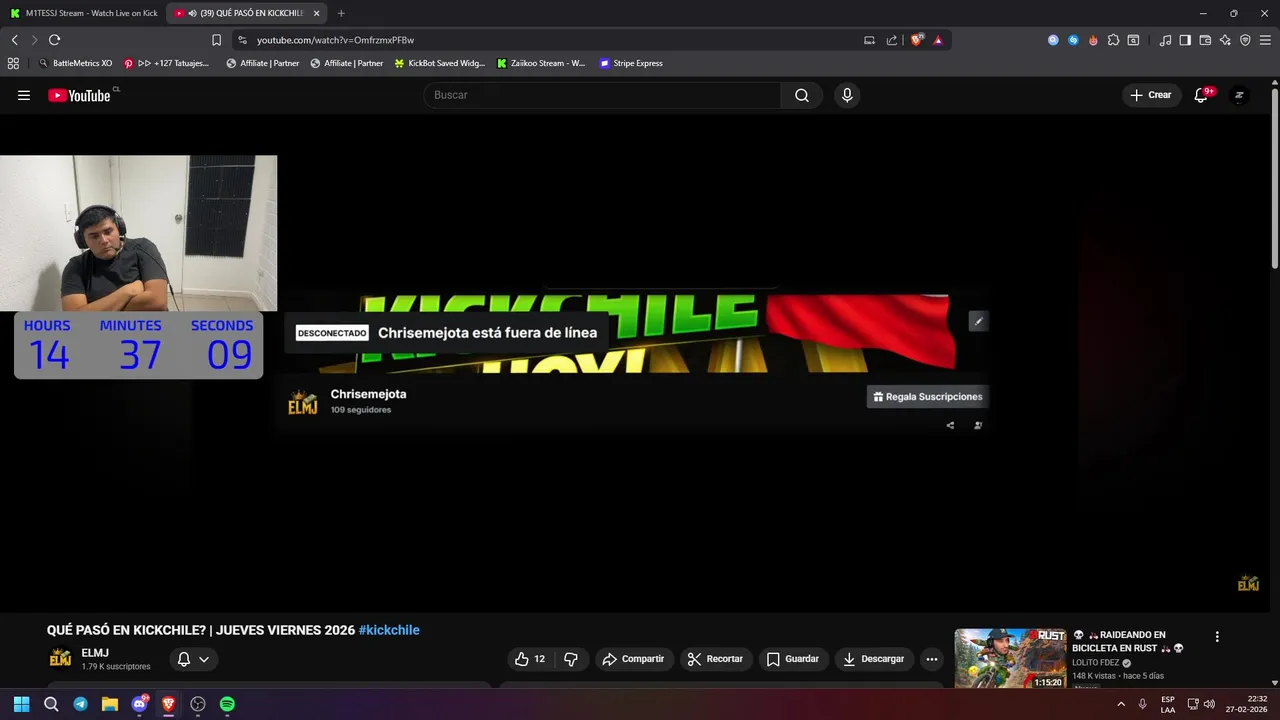Open the music note playlist icon

click(x=1165, y=40)
